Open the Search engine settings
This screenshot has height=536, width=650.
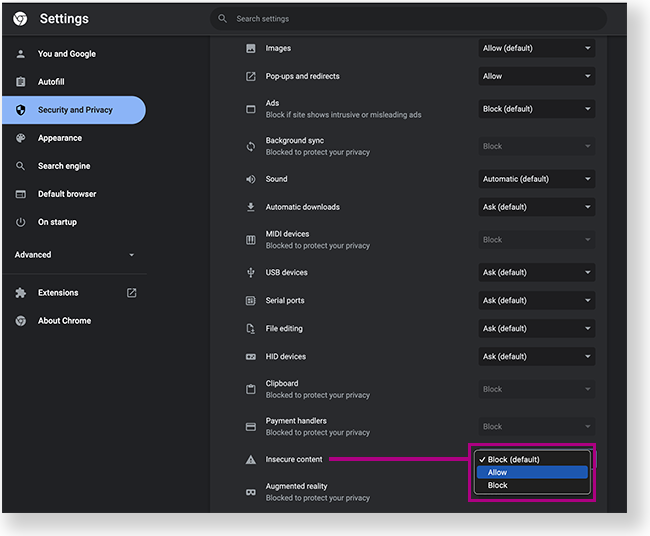(x=64, y=166)
